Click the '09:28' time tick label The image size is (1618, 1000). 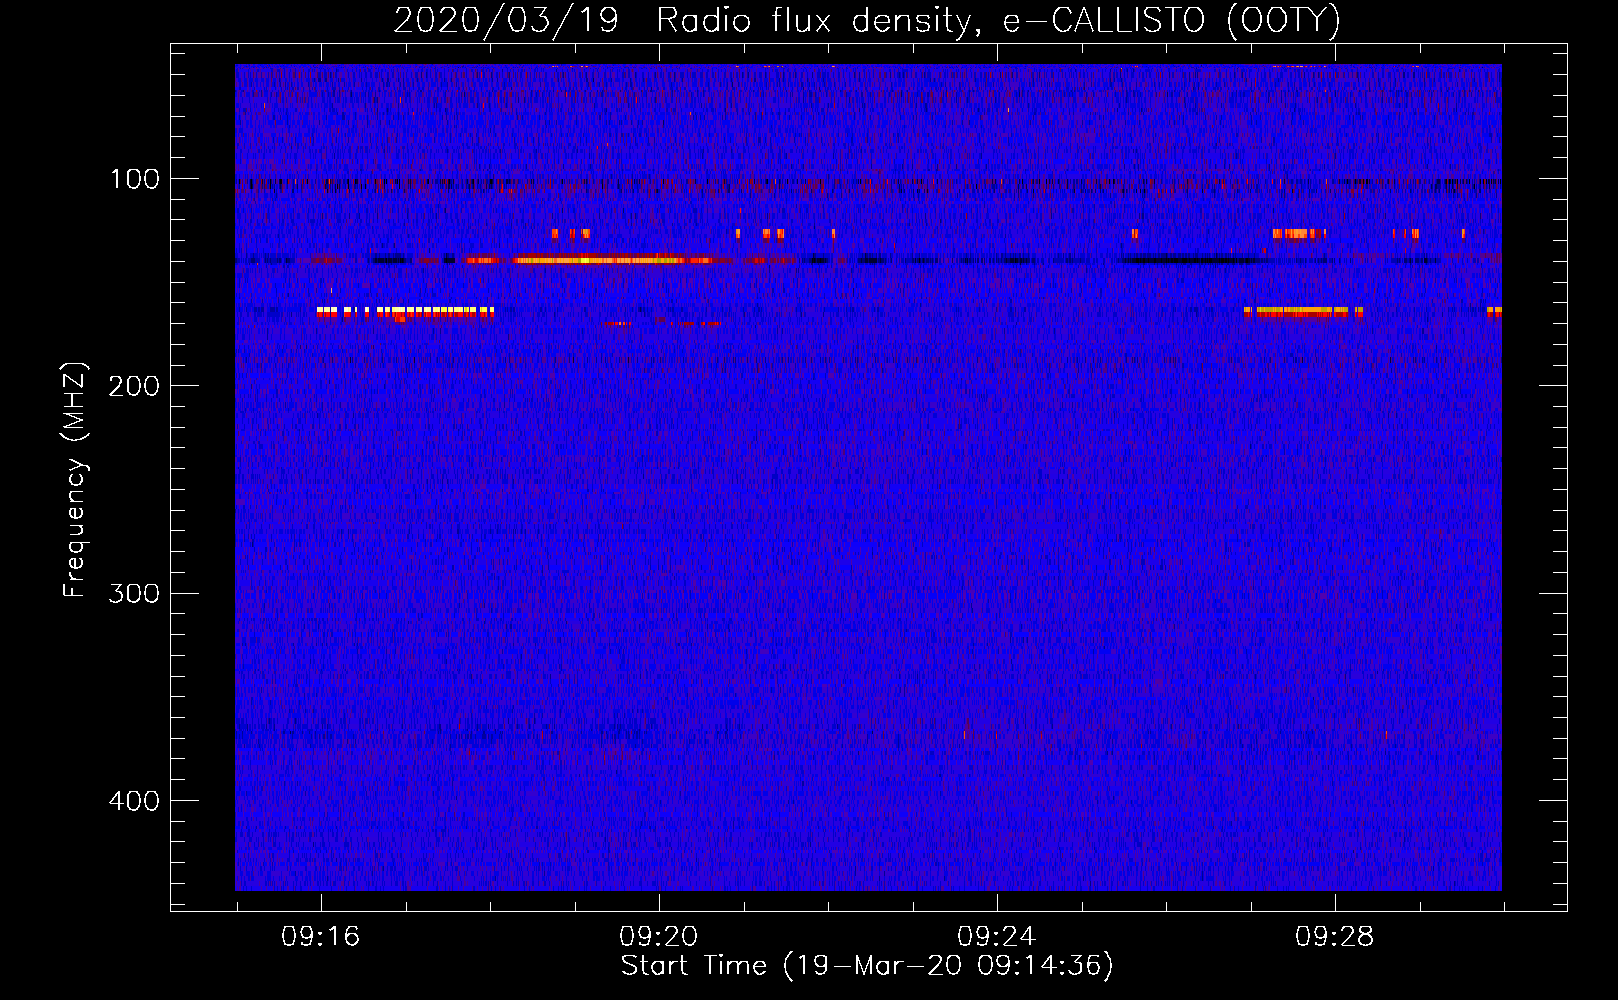coord(1334,937)
